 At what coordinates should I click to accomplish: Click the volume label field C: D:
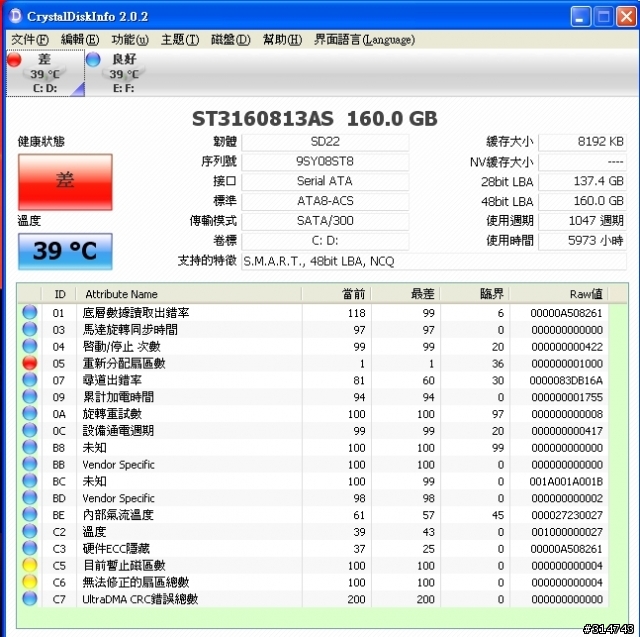coord(325,241)
